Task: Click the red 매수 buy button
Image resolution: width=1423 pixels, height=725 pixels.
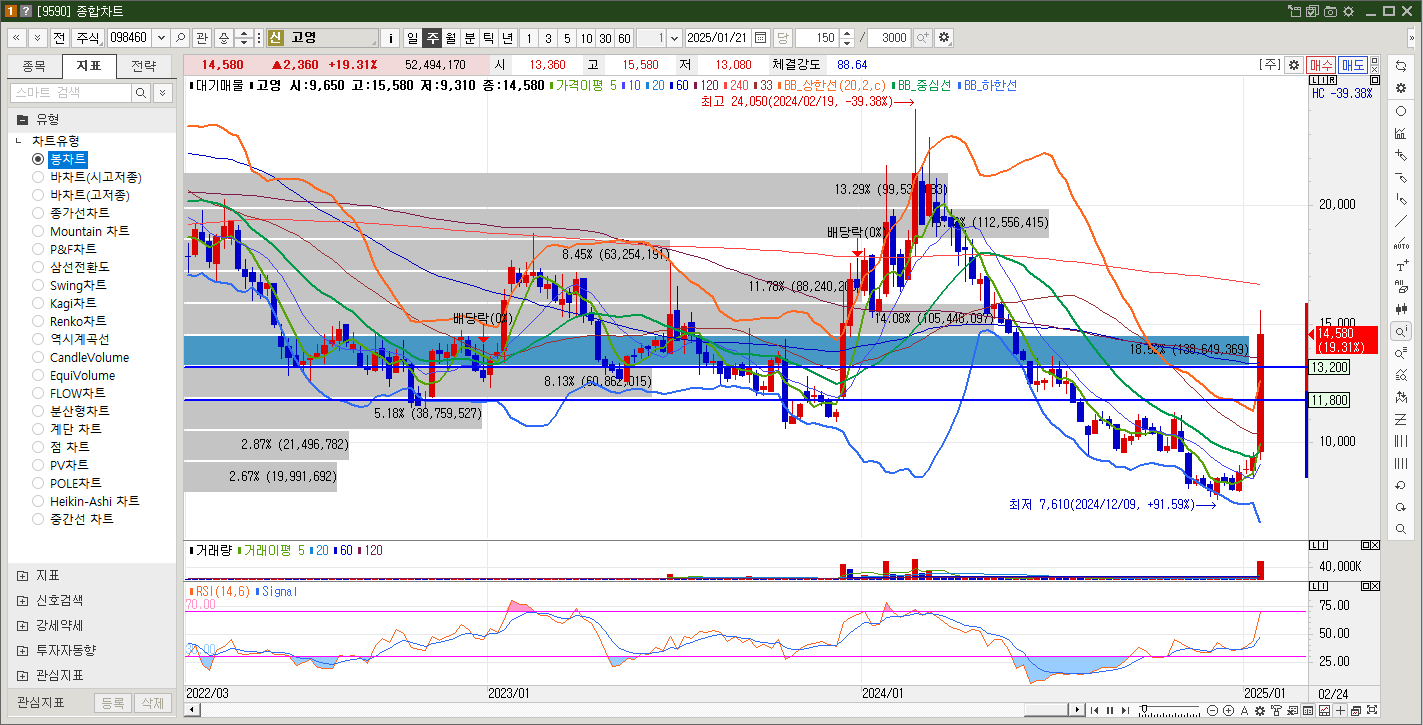Action: (x=1321, y=64)
